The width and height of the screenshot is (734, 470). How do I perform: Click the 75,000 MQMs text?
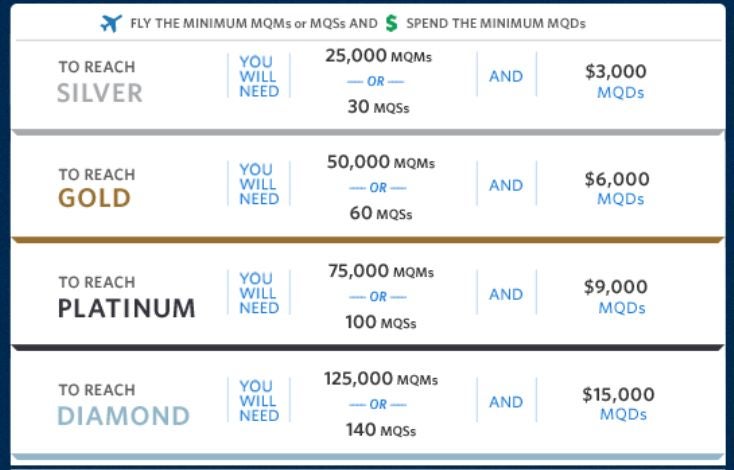[381, 272]
